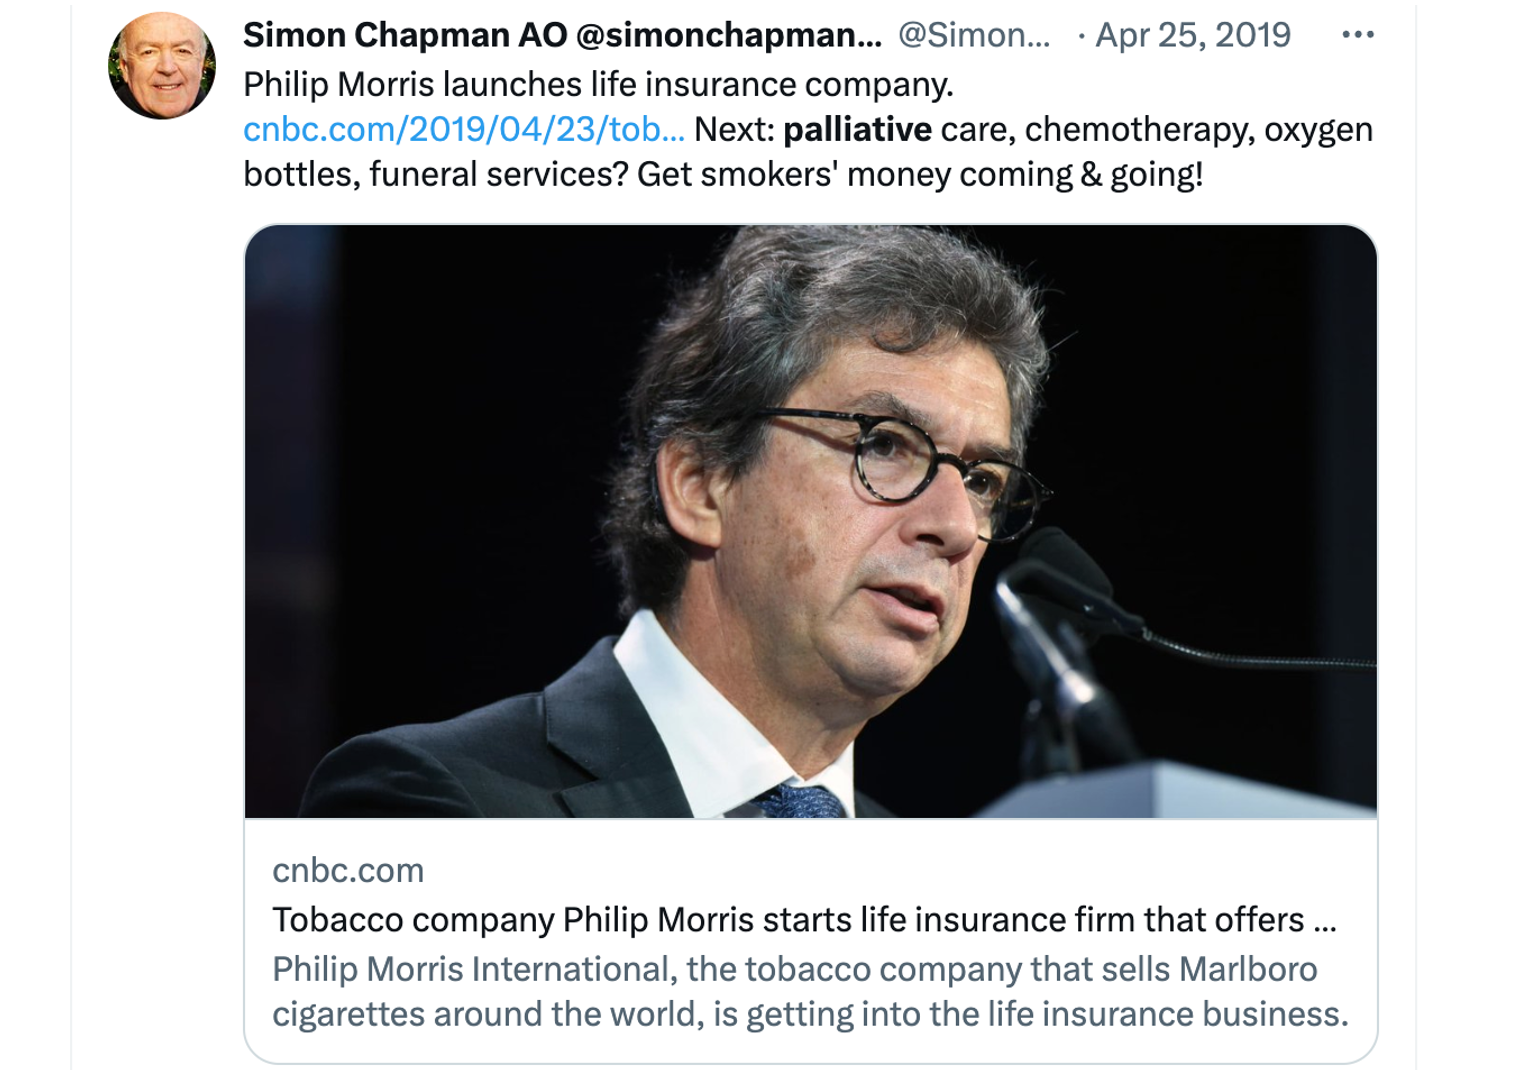Click the text 'Philip Morris launches life insurance company'
The width and height of the screenshot is (1514, 1070).
[x=598, y=84]
